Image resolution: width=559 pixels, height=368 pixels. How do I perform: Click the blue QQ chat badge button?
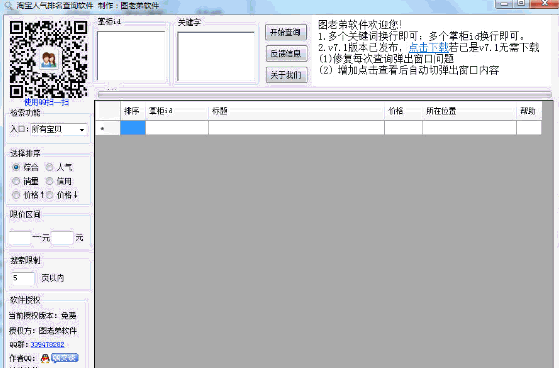coord(65,358)
